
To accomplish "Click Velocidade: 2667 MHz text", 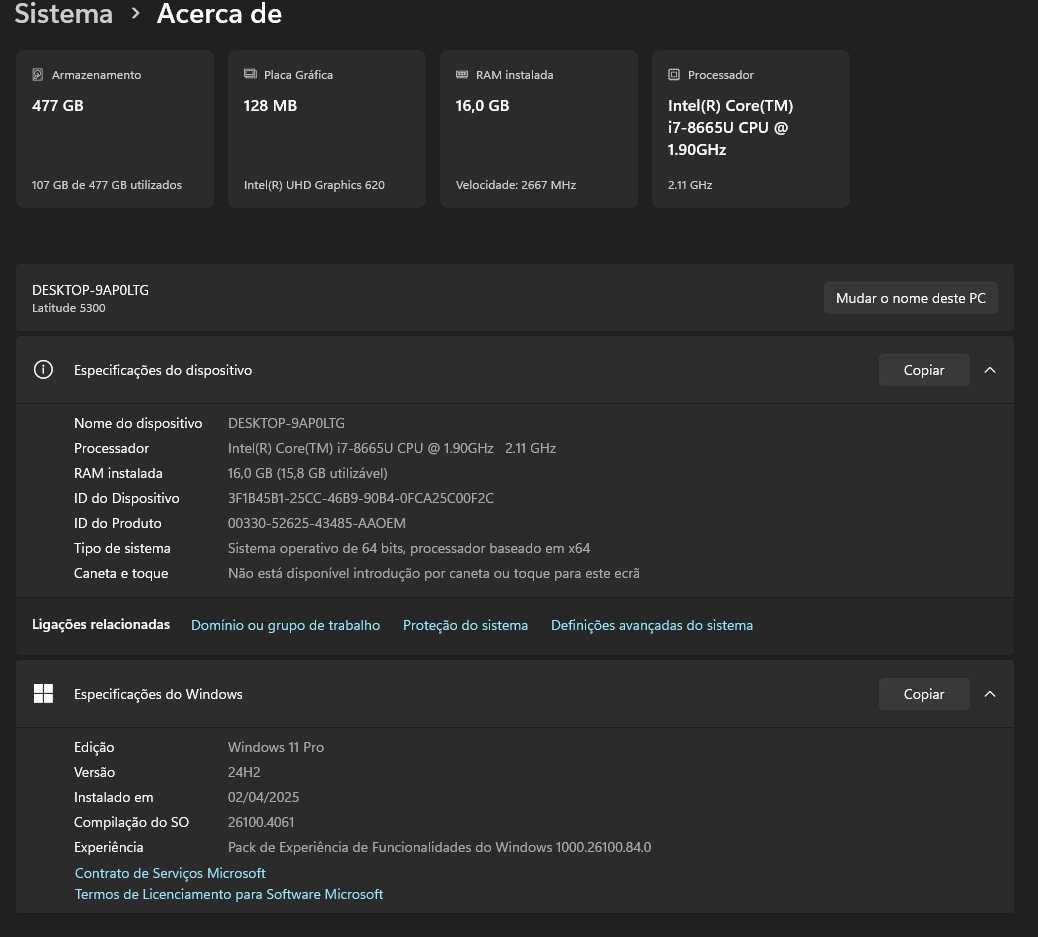I will coord(516,185).
